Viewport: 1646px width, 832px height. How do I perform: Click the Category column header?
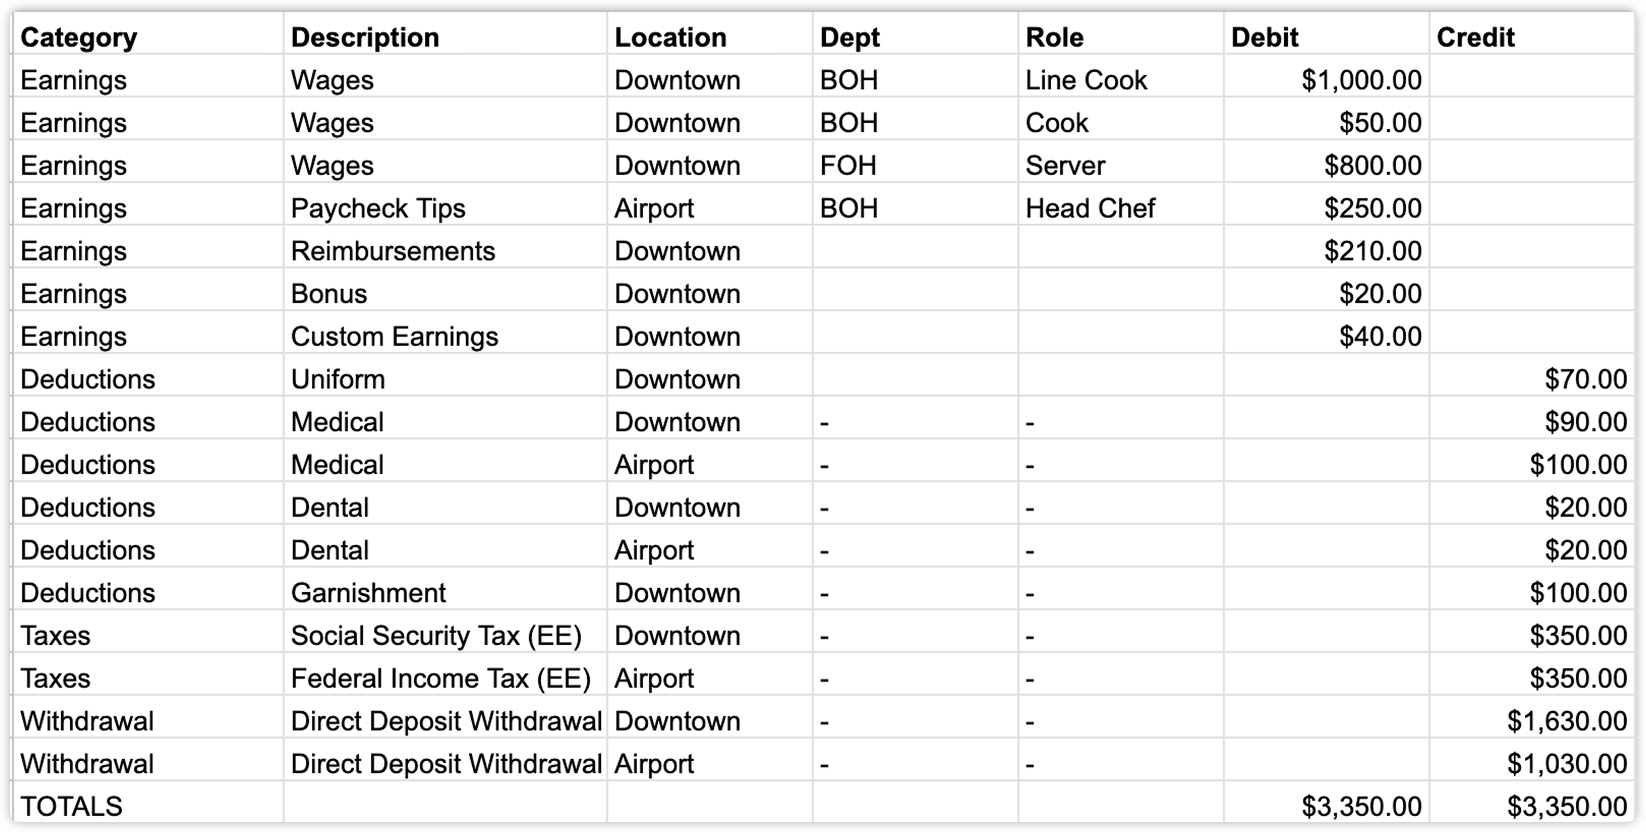(x=79, y=37)
